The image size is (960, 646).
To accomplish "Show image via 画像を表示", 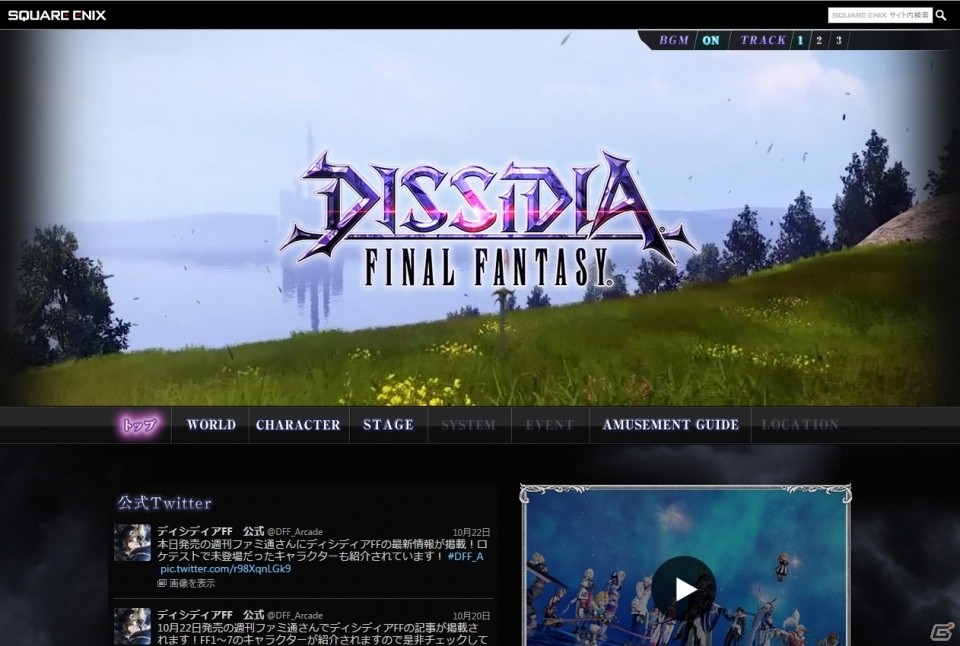I will 187,584.
